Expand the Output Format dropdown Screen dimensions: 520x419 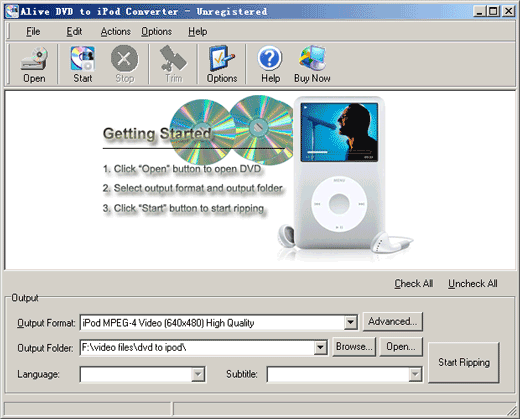point(350,322)
